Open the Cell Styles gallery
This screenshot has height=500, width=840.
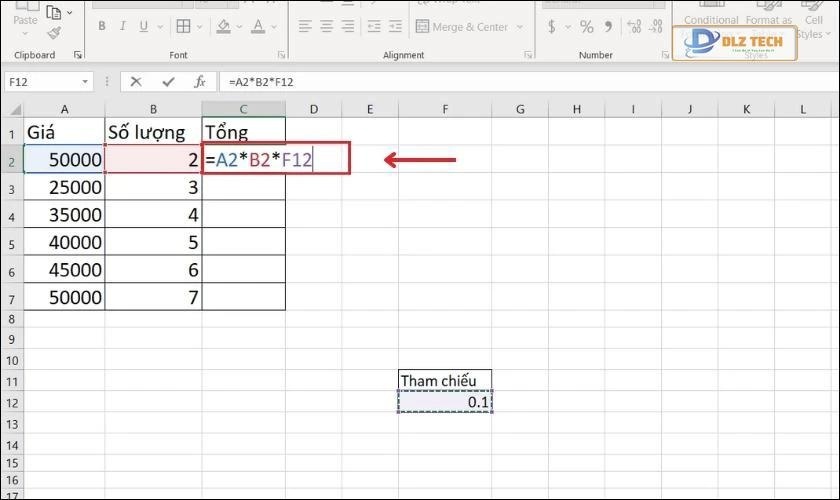810,25
